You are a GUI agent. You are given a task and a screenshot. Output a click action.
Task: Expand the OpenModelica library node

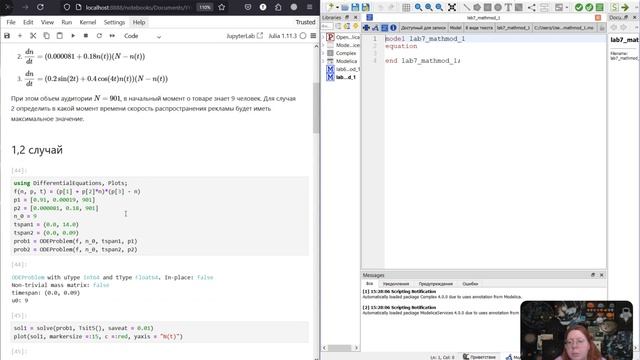pos(323,37)
